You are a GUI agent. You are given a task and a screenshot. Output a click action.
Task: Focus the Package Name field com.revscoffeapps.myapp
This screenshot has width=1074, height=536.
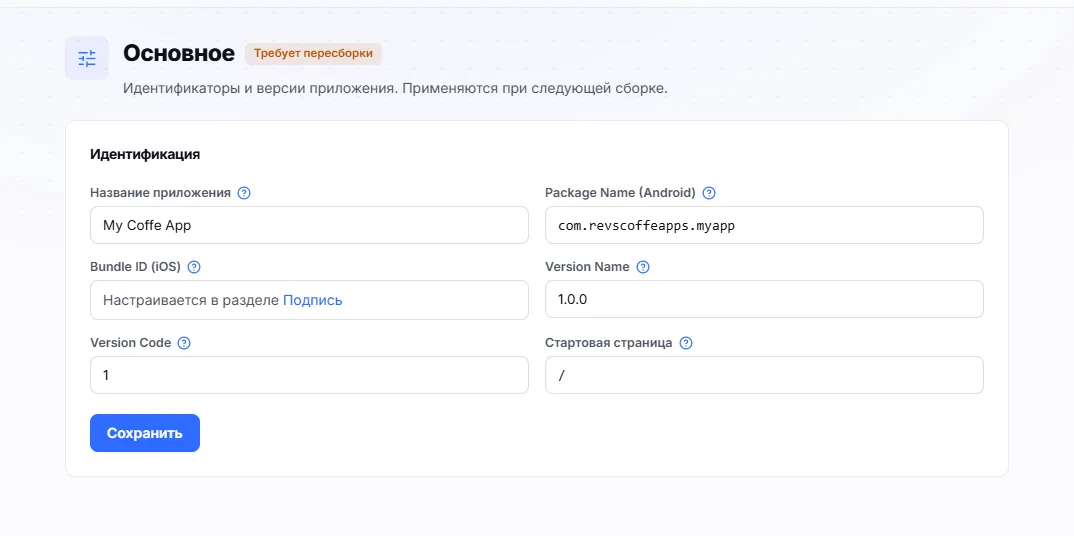[764, 225]
